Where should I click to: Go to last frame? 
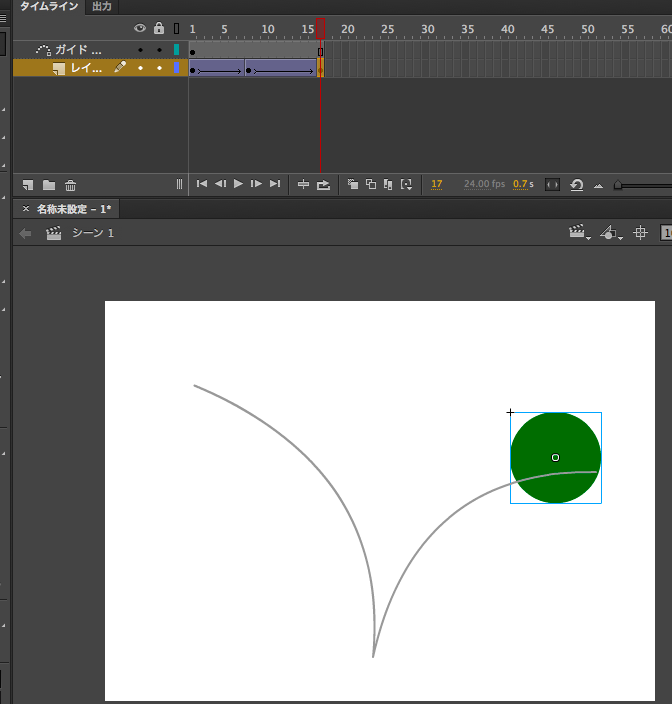pos(275,184)
